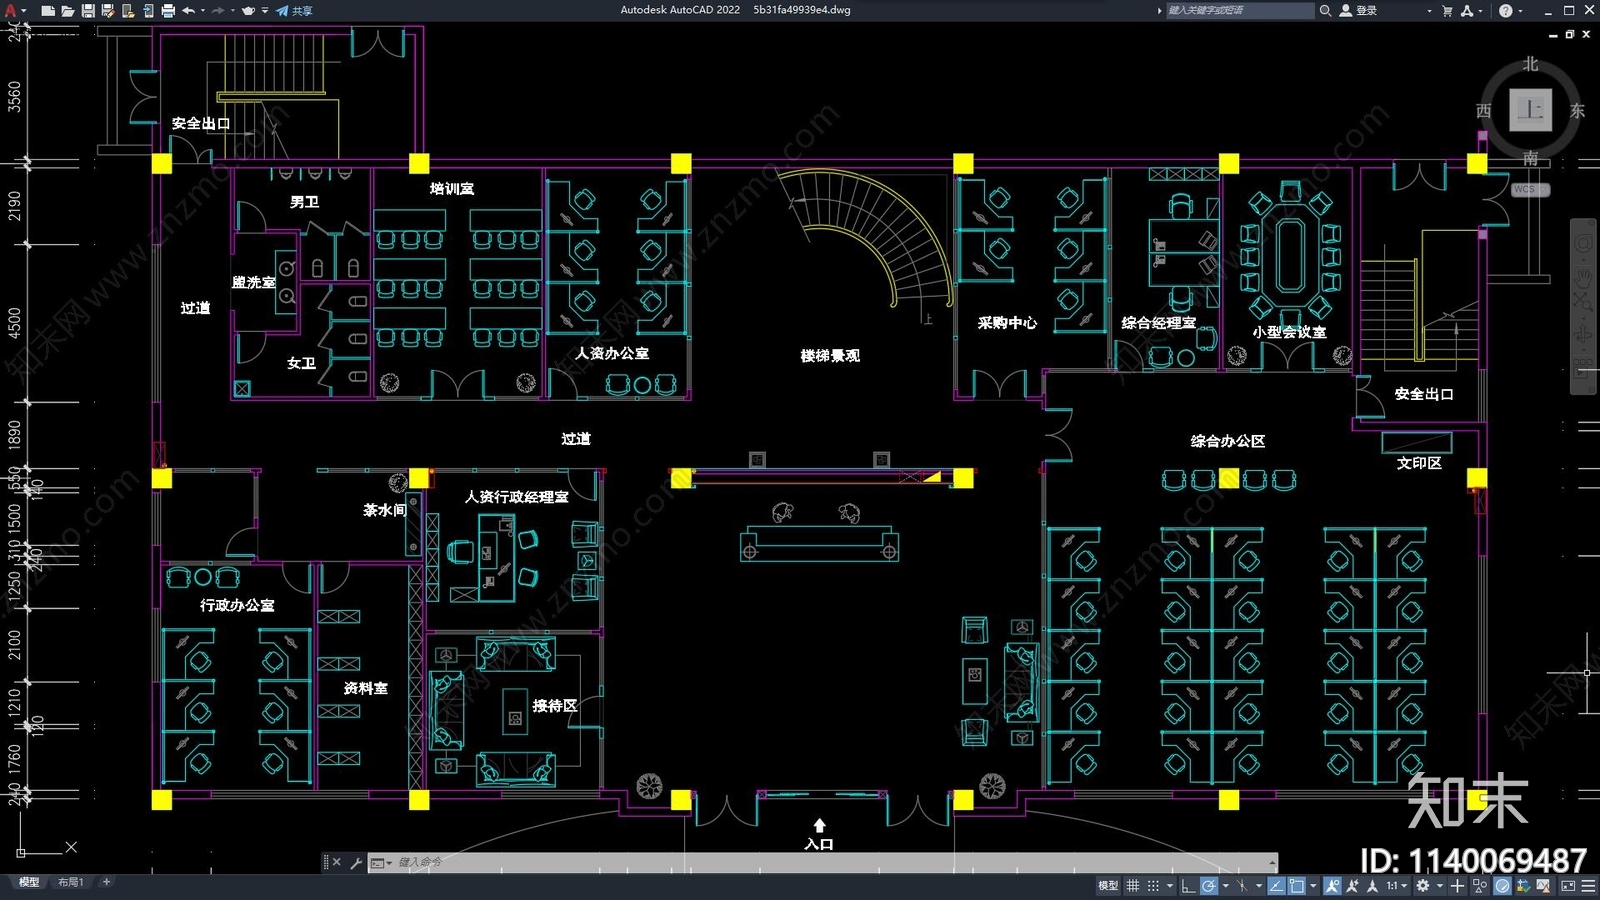
Task: Save the drawing with the floppy icon
Action: click(88, 10)
